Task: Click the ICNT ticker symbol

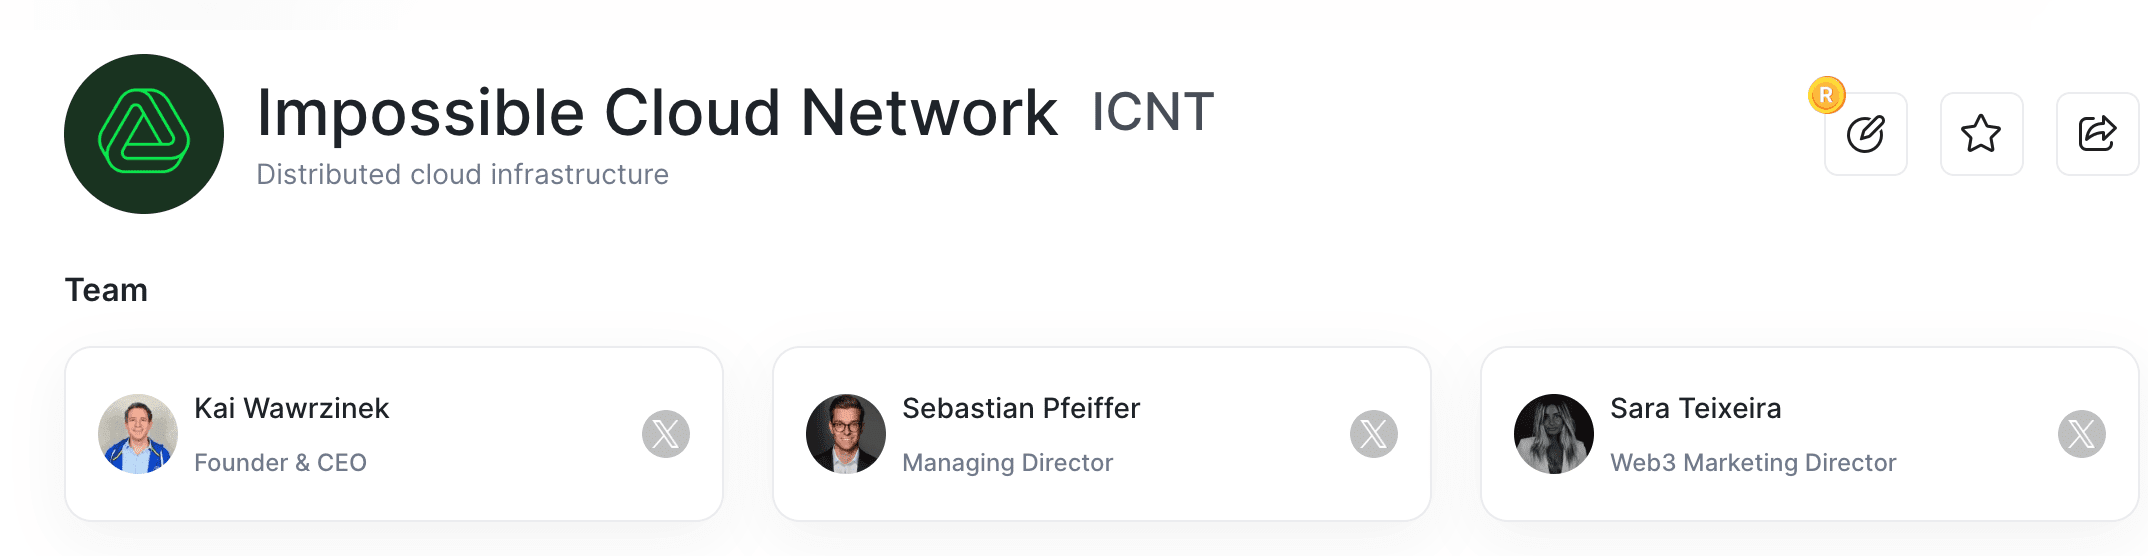Action: click(x=1153, y=111)
